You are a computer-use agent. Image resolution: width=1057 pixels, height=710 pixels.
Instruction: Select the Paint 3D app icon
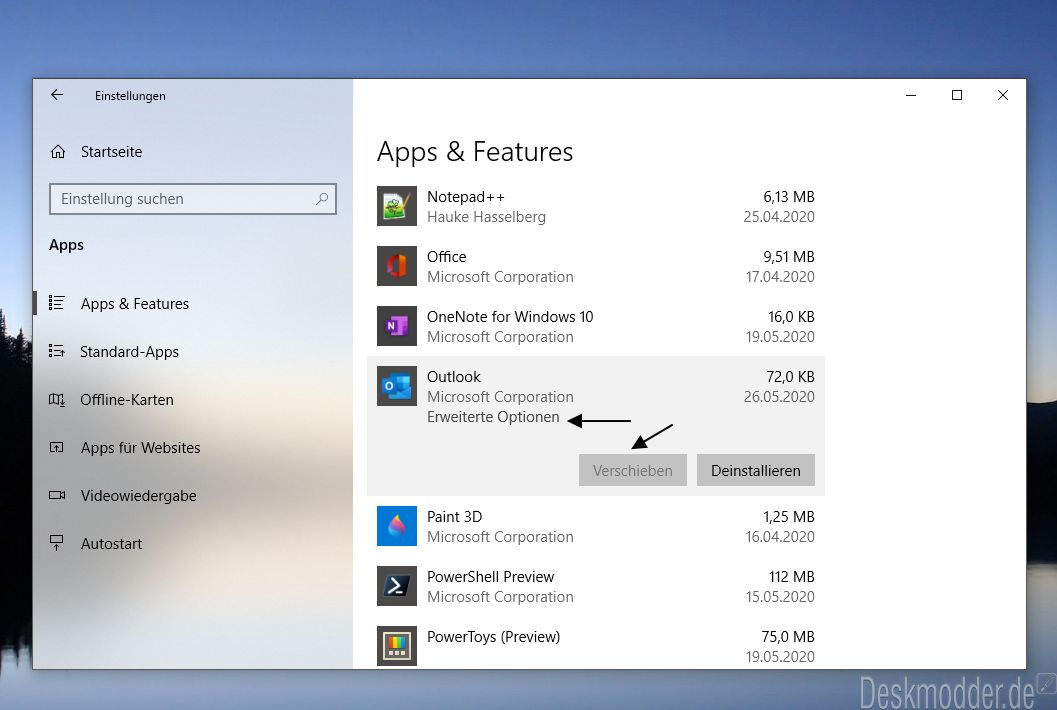tap(396, 526)
